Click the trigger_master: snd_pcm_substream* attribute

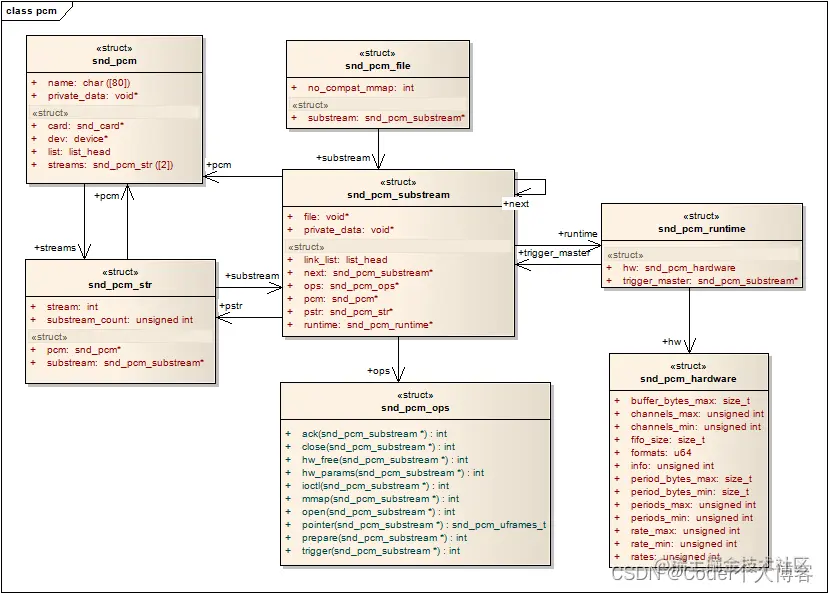(710, 281)
